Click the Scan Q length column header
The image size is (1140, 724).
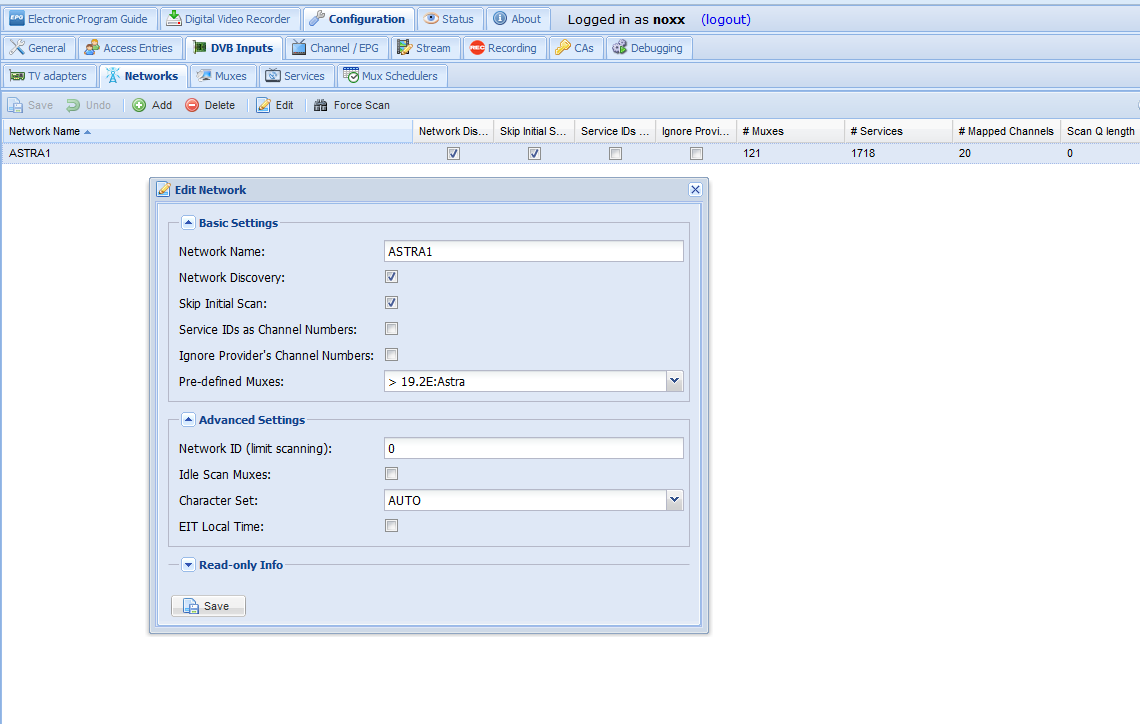pyautogui.click(x=1100, y=132)
